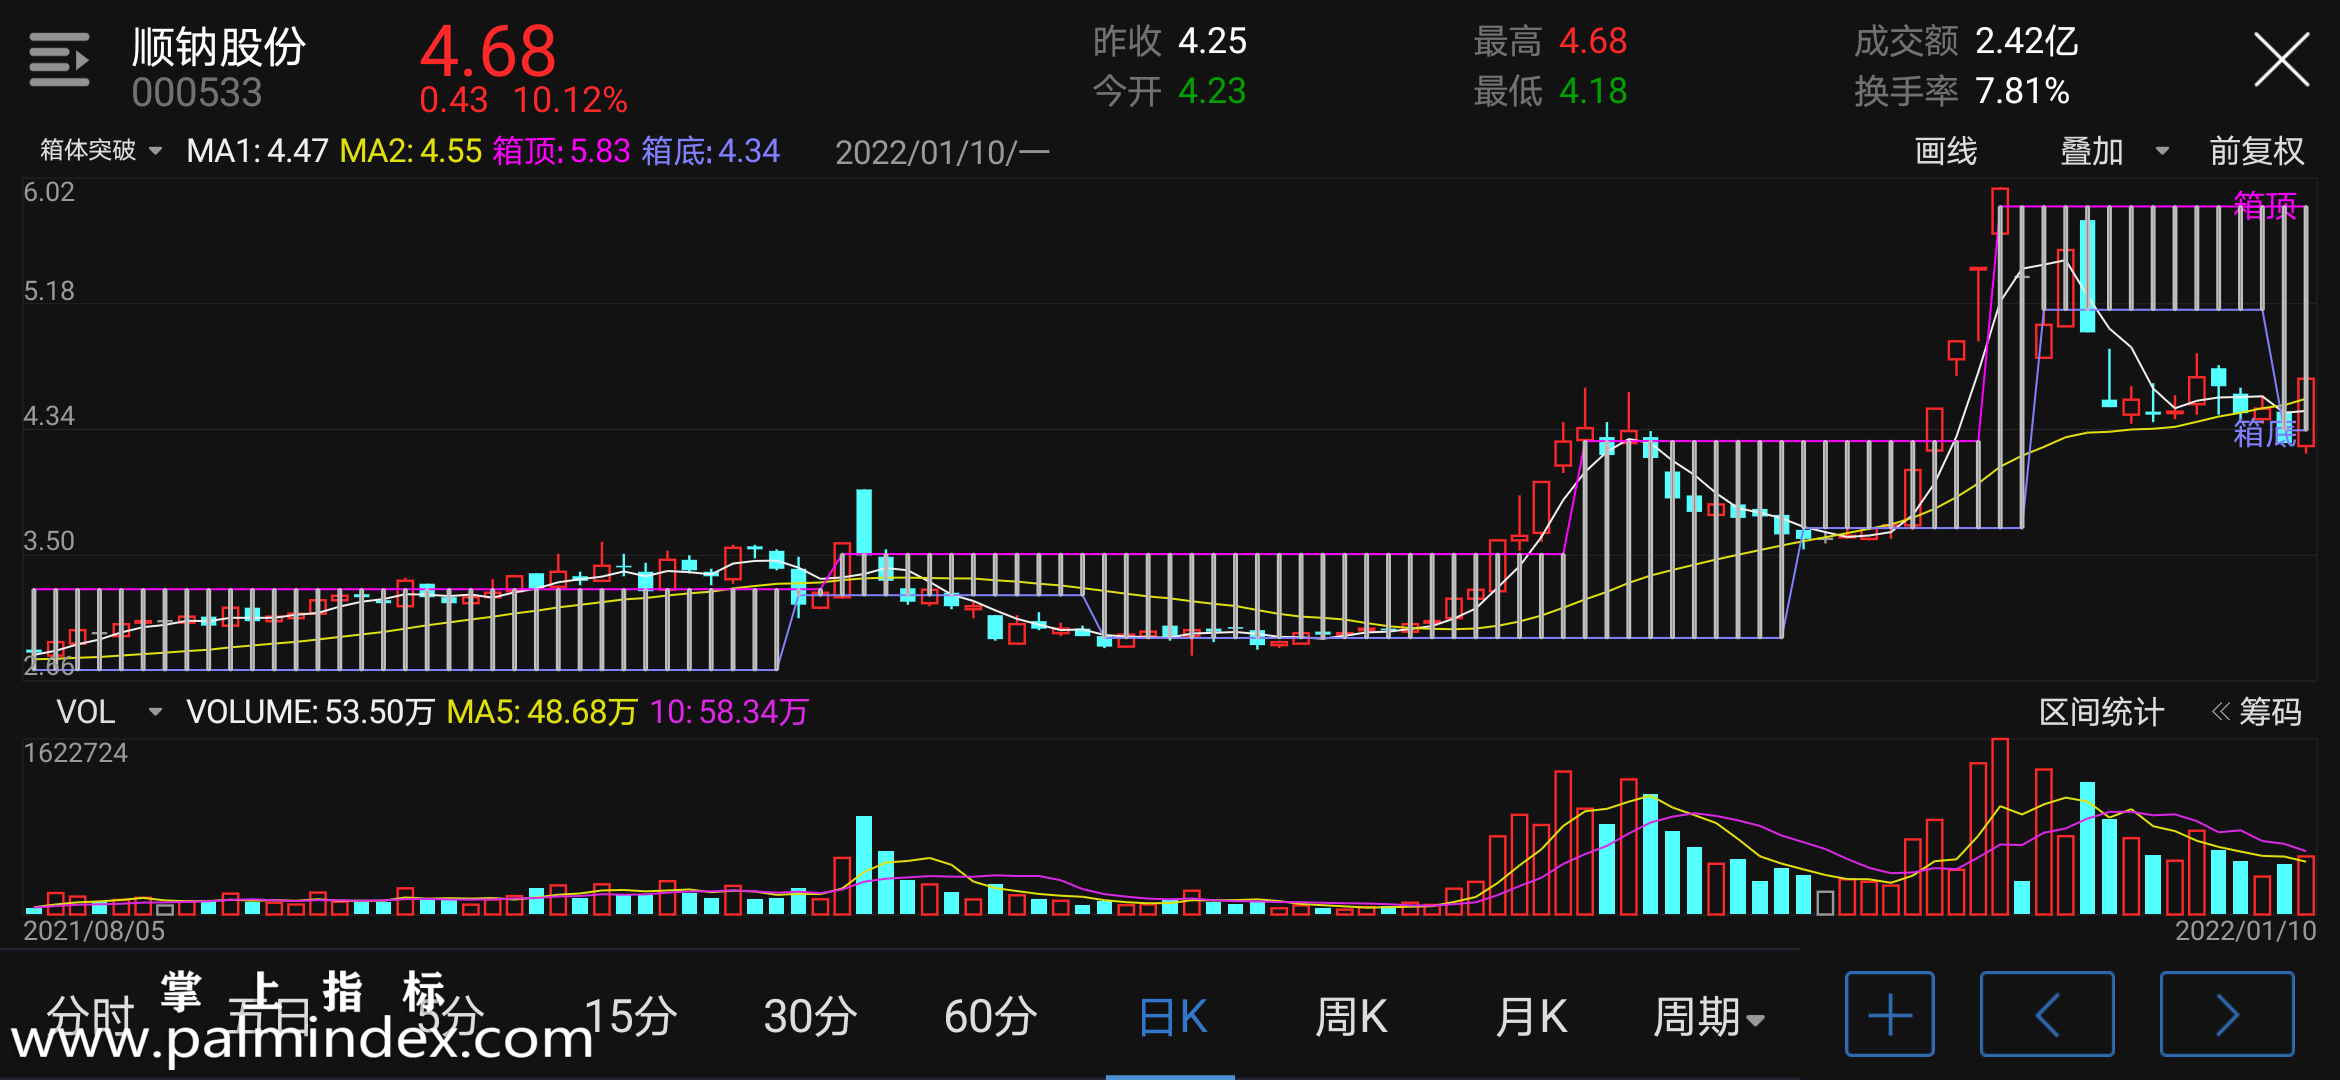This screenshot has width=2340, height=1080.
Task: Click the 5.18 price axis label
Action: tap(49, 291)
